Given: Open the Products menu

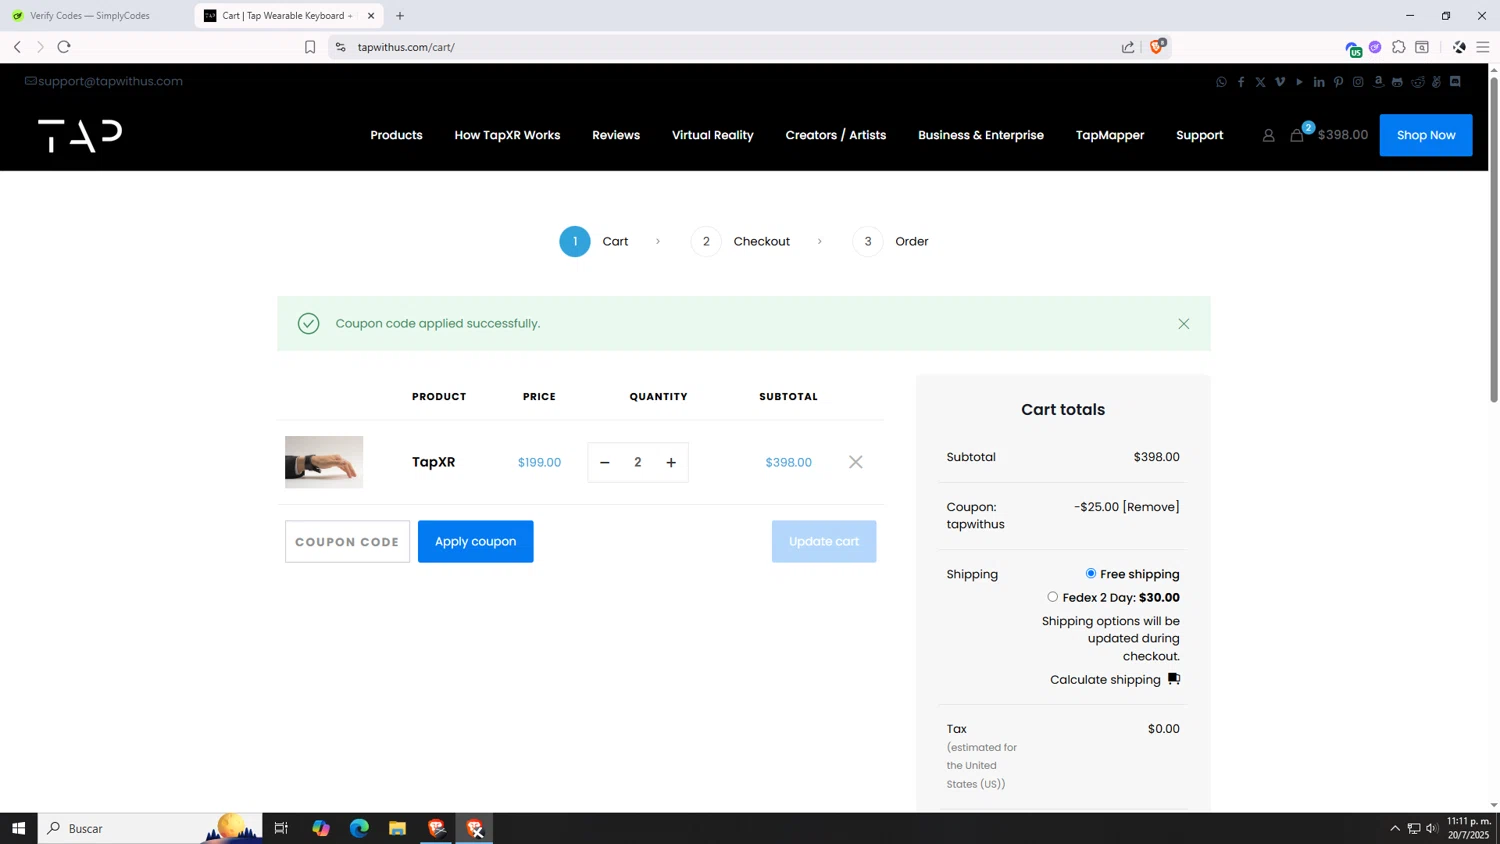Looking at the screenshot, I should click(396, 135).
